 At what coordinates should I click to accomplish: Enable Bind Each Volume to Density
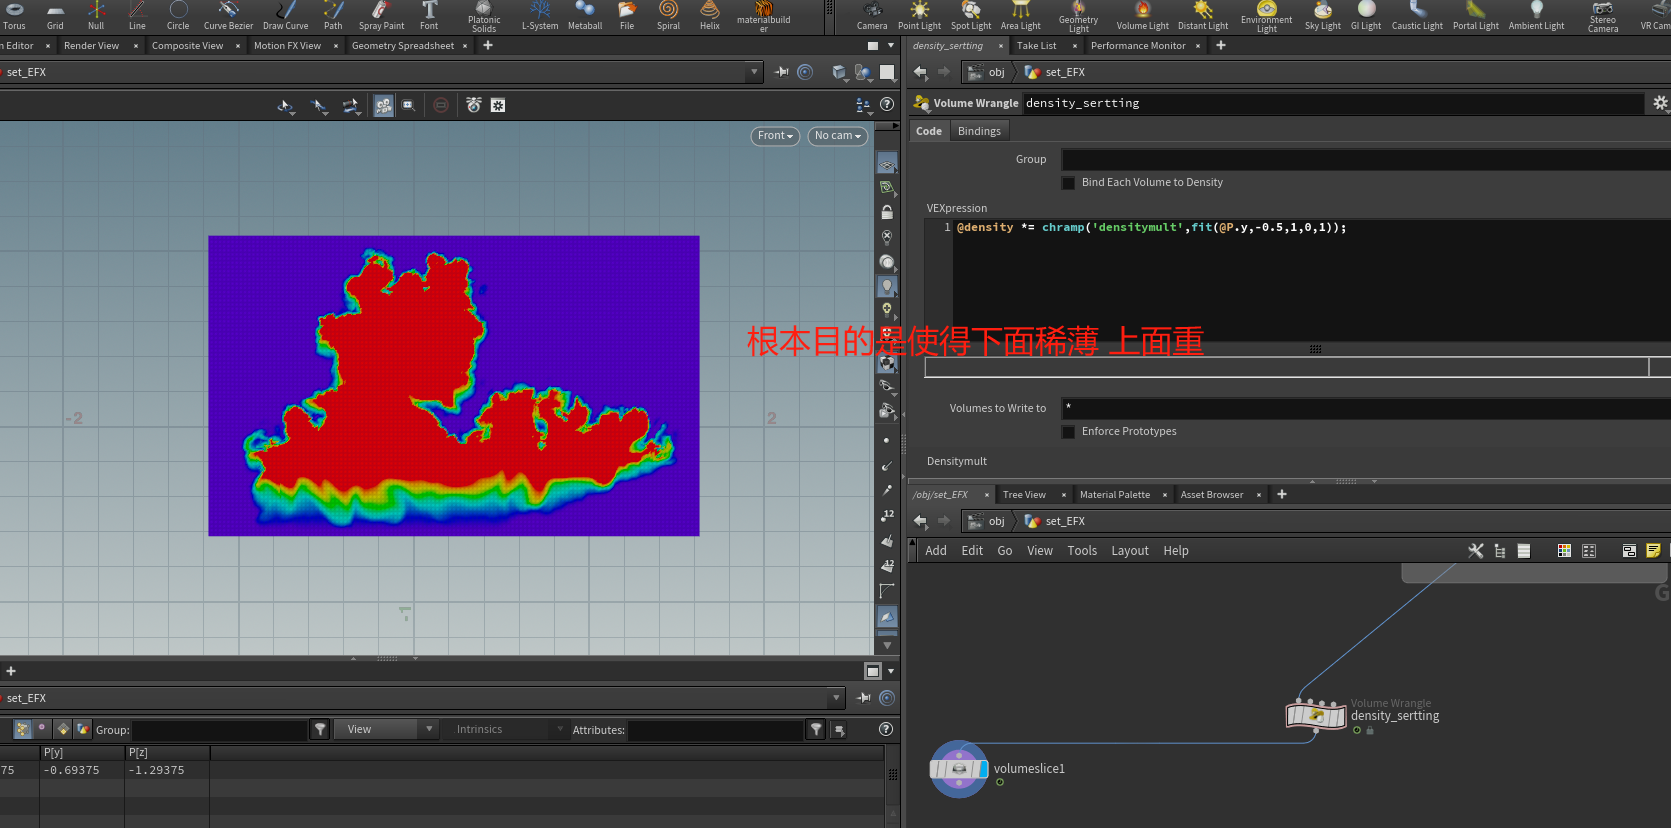pos(1068,183)
